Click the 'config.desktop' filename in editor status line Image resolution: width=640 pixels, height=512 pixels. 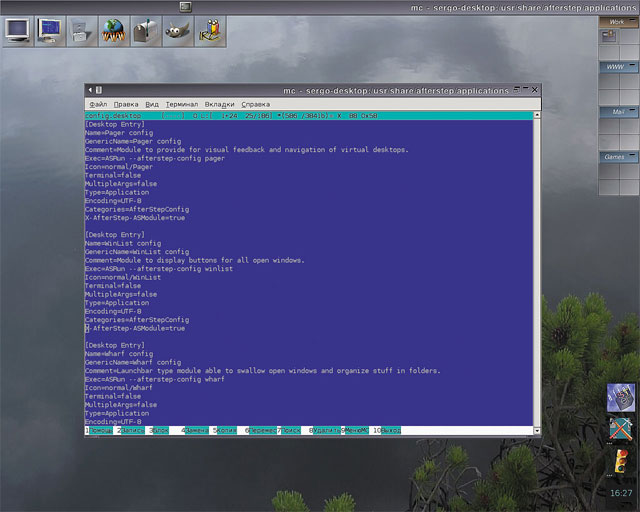(113, 116)
